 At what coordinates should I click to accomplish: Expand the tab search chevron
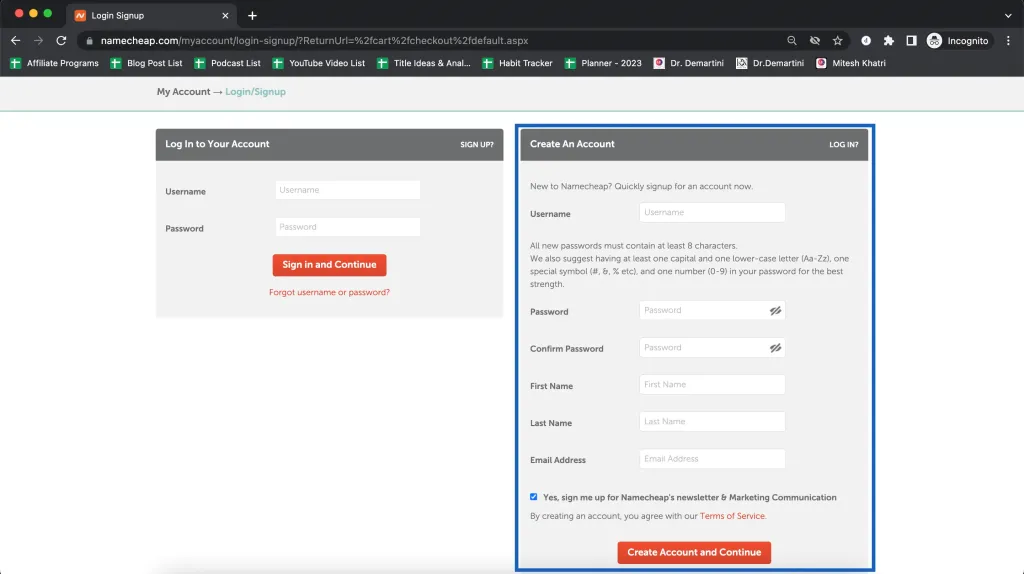point(1008,15)
